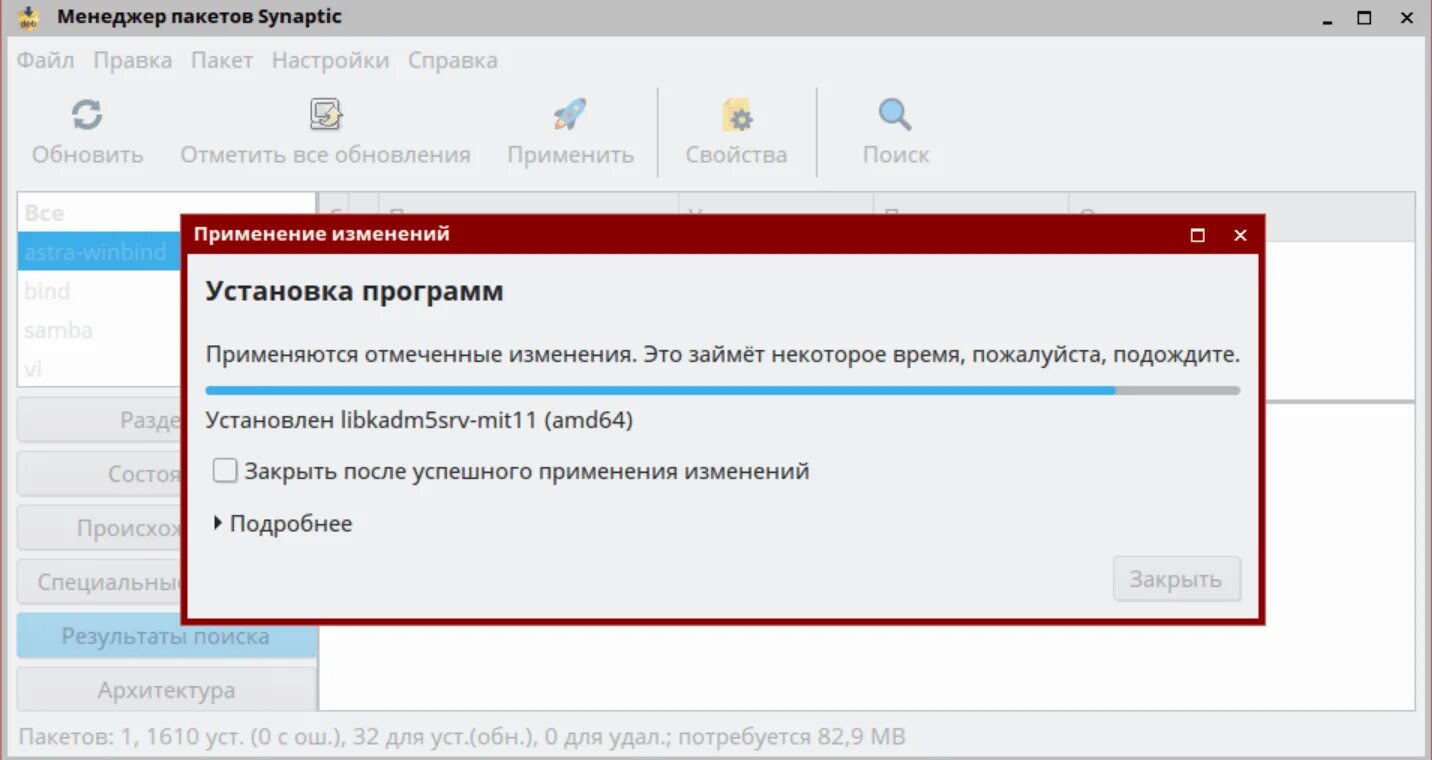Select vi in search list
This screenshot has width=1432, height=760.
[100, 369]
